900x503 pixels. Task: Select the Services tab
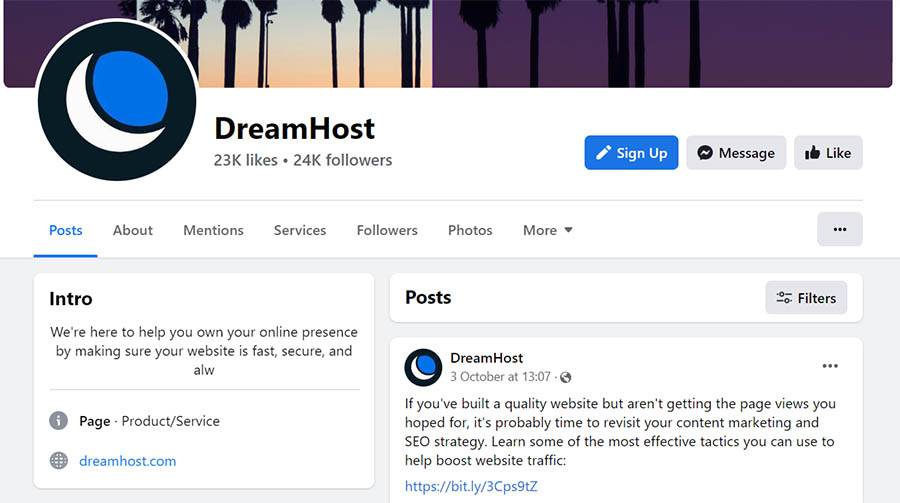pyautogui.click(x=300, y=230)
